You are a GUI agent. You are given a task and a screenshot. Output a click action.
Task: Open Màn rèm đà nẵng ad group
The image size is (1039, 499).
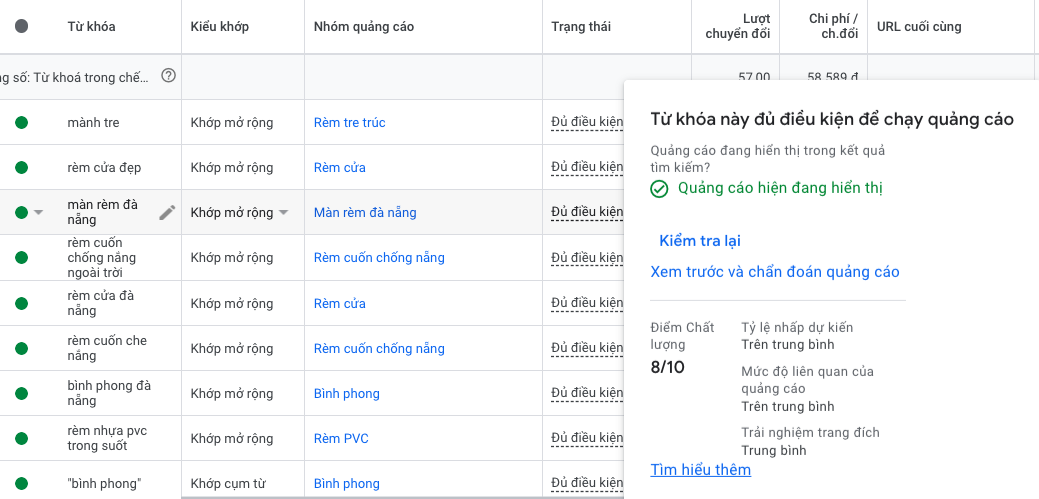(x=365, y=213)
